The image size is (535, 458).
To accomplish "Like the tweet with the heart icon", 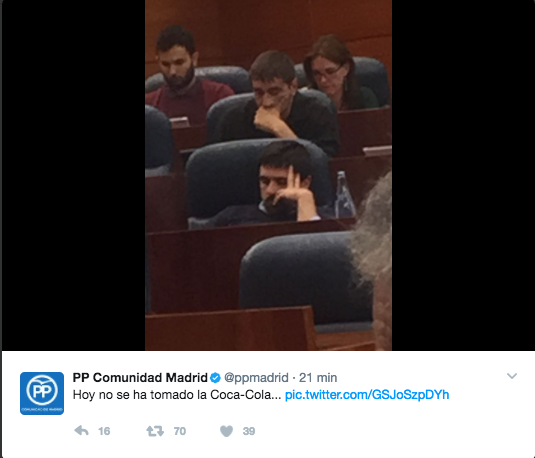I will tap(227, 431).
